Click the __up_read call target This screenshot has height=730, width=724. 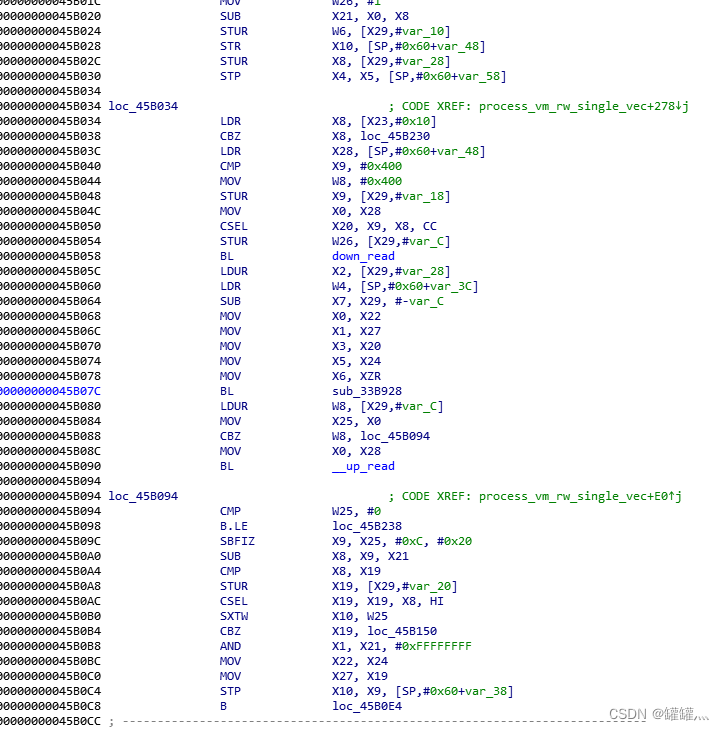363,466
